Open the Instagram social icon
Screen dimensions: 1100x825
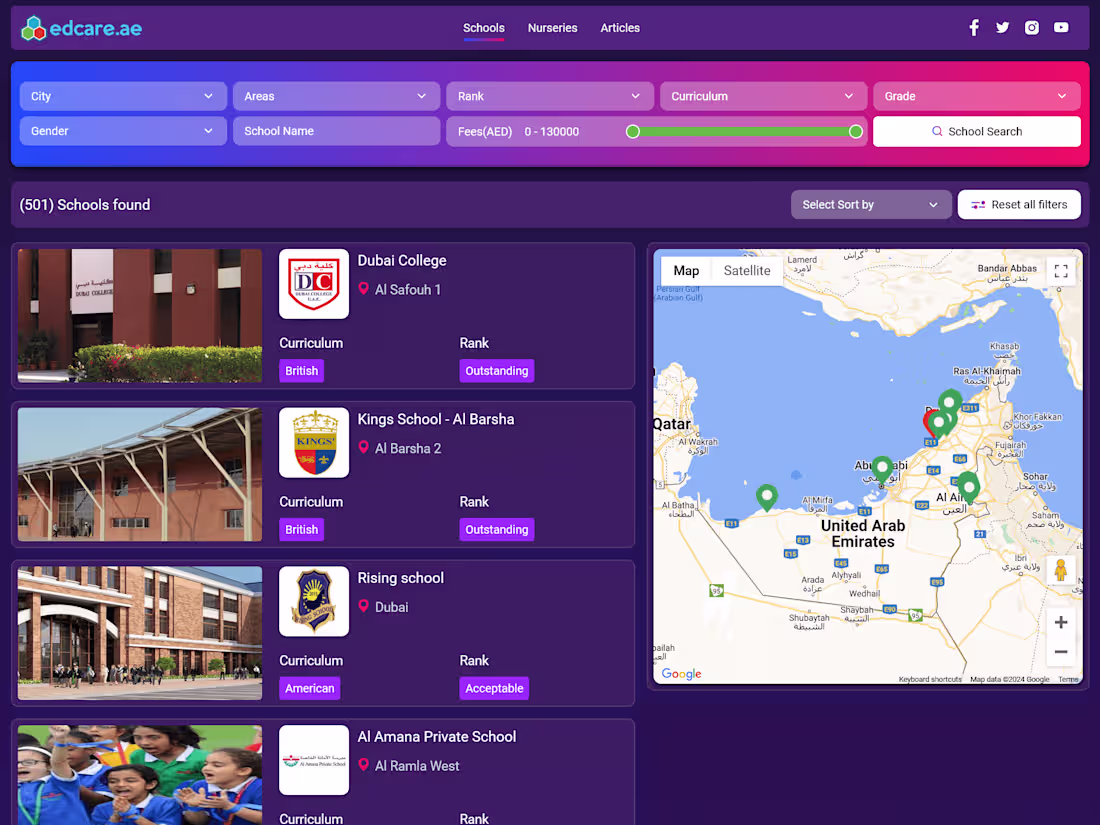tap(1031, 27)
